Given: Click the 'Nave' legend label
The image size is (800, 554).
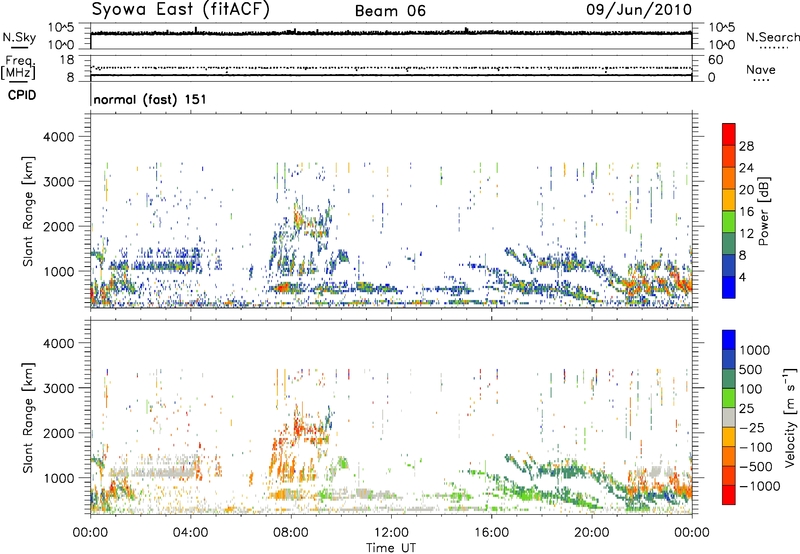Looking at the screenshot, I should (x=761, y=69).
